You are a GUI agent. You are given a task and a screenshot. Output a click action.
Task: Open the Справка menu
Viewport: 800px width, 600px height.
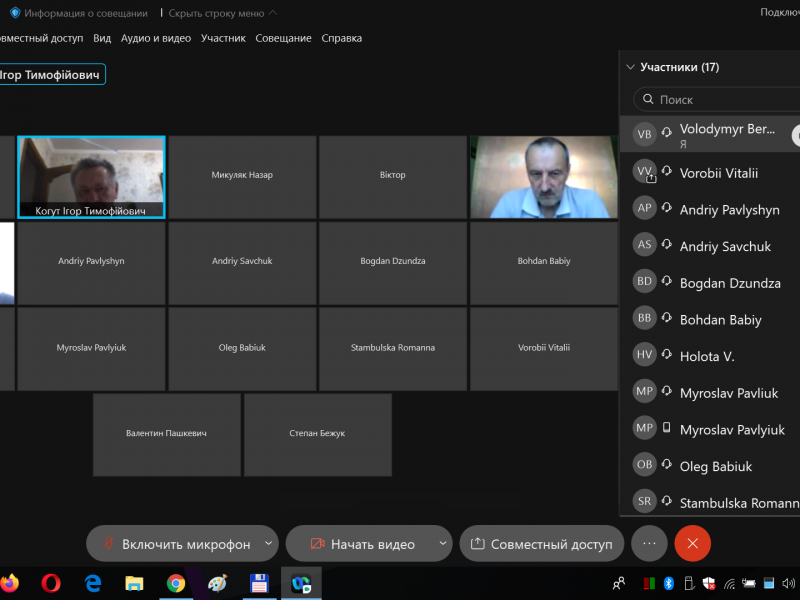coord(342,38)
